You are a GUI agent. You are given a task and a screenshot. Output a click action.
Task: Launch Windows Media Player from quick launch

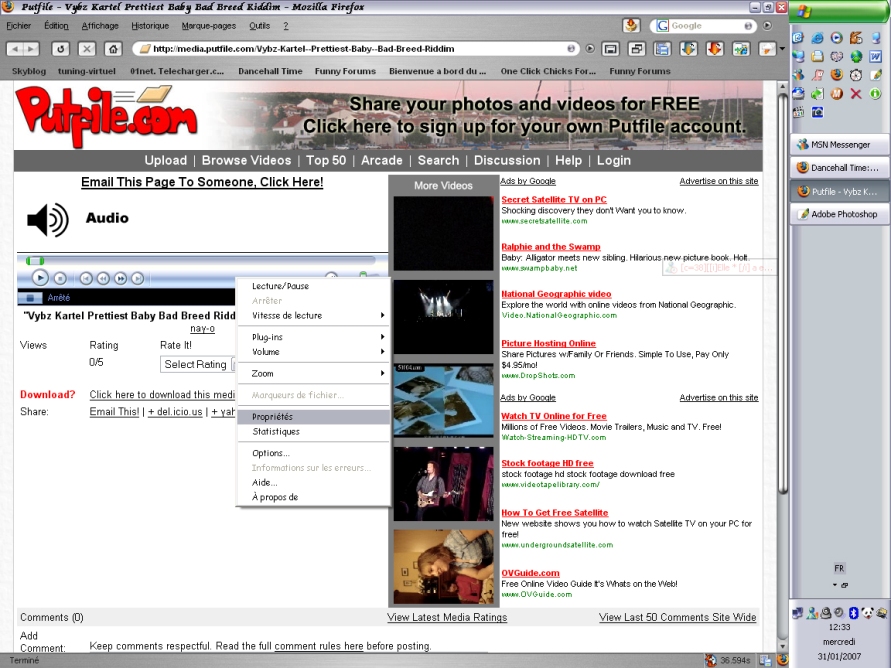click(836, 38)
